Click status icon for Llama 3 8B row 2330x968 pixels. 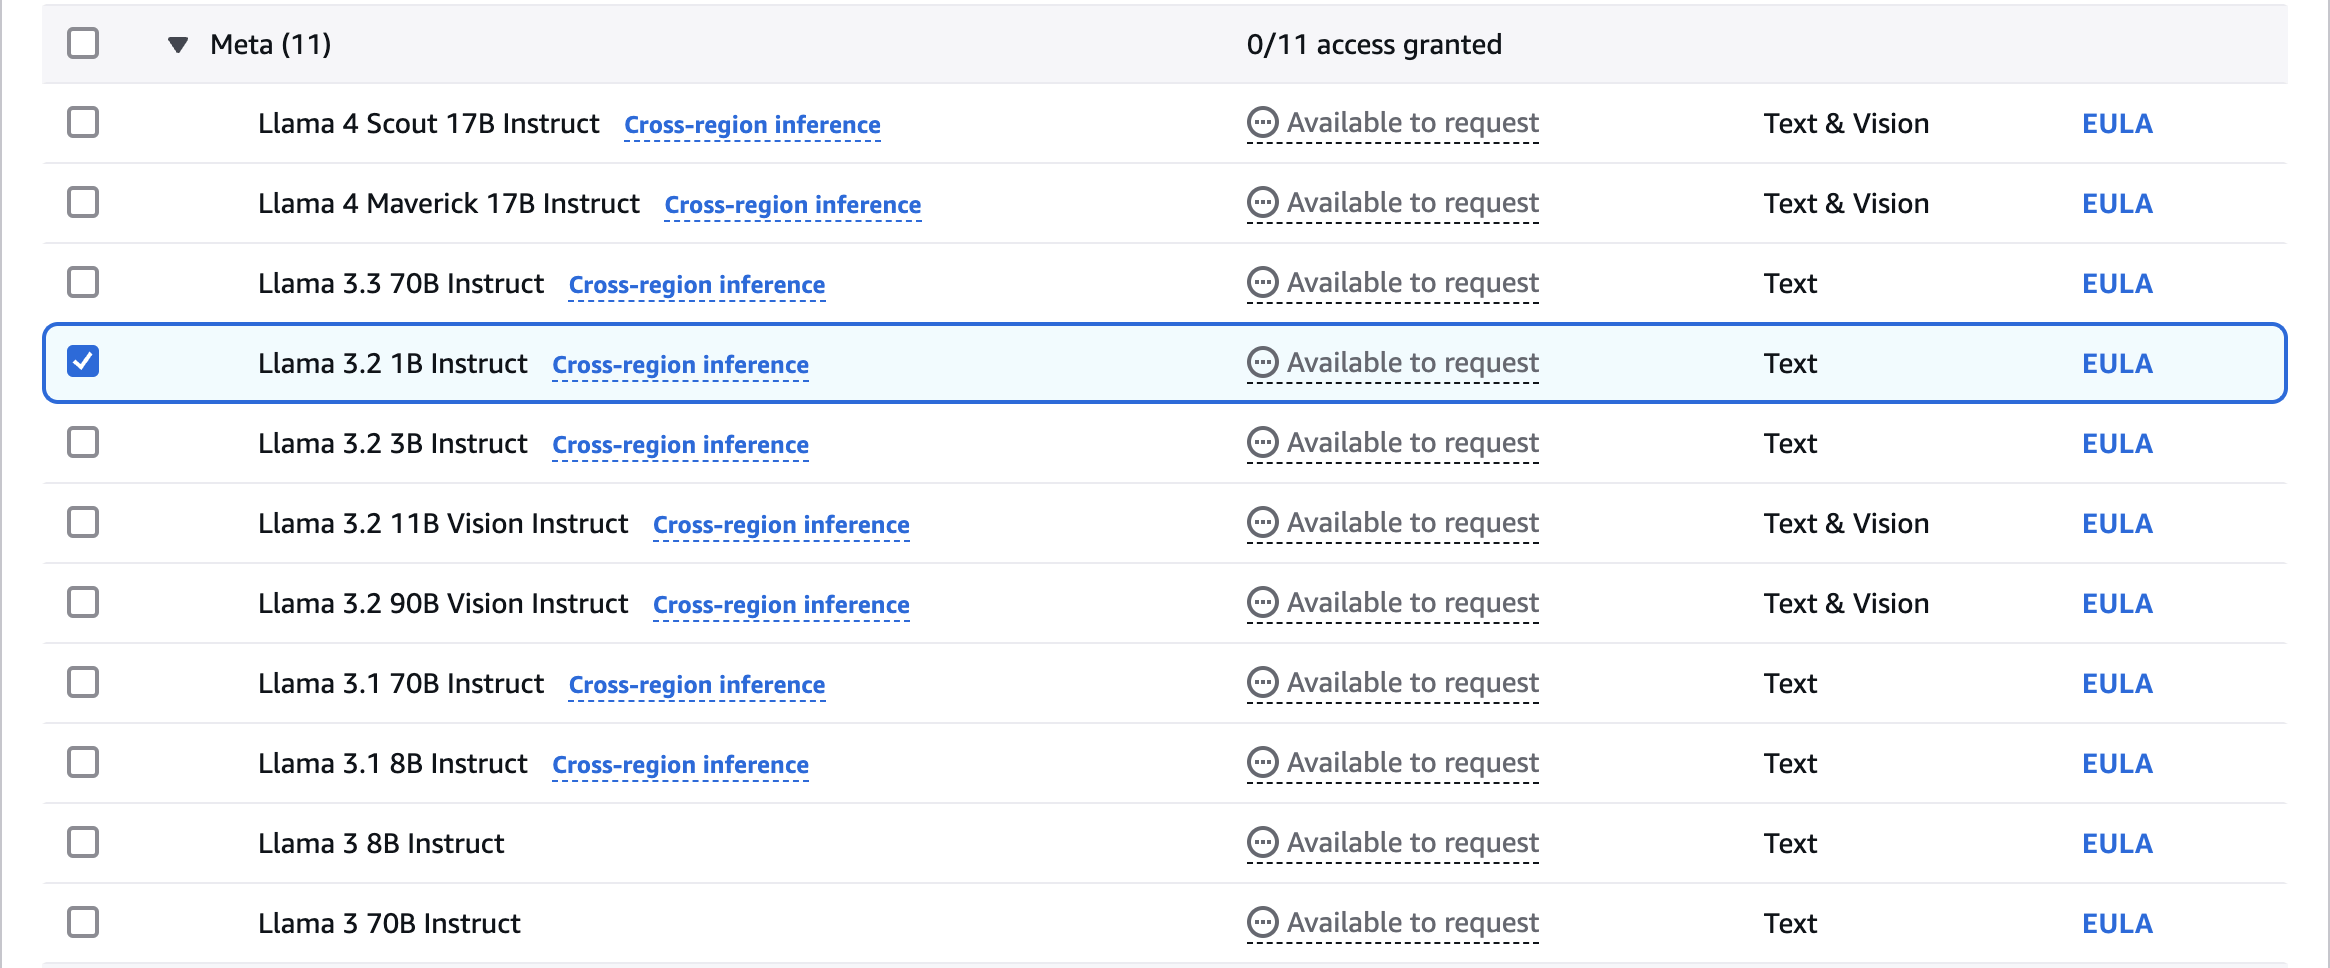(x=1263, y=842)
